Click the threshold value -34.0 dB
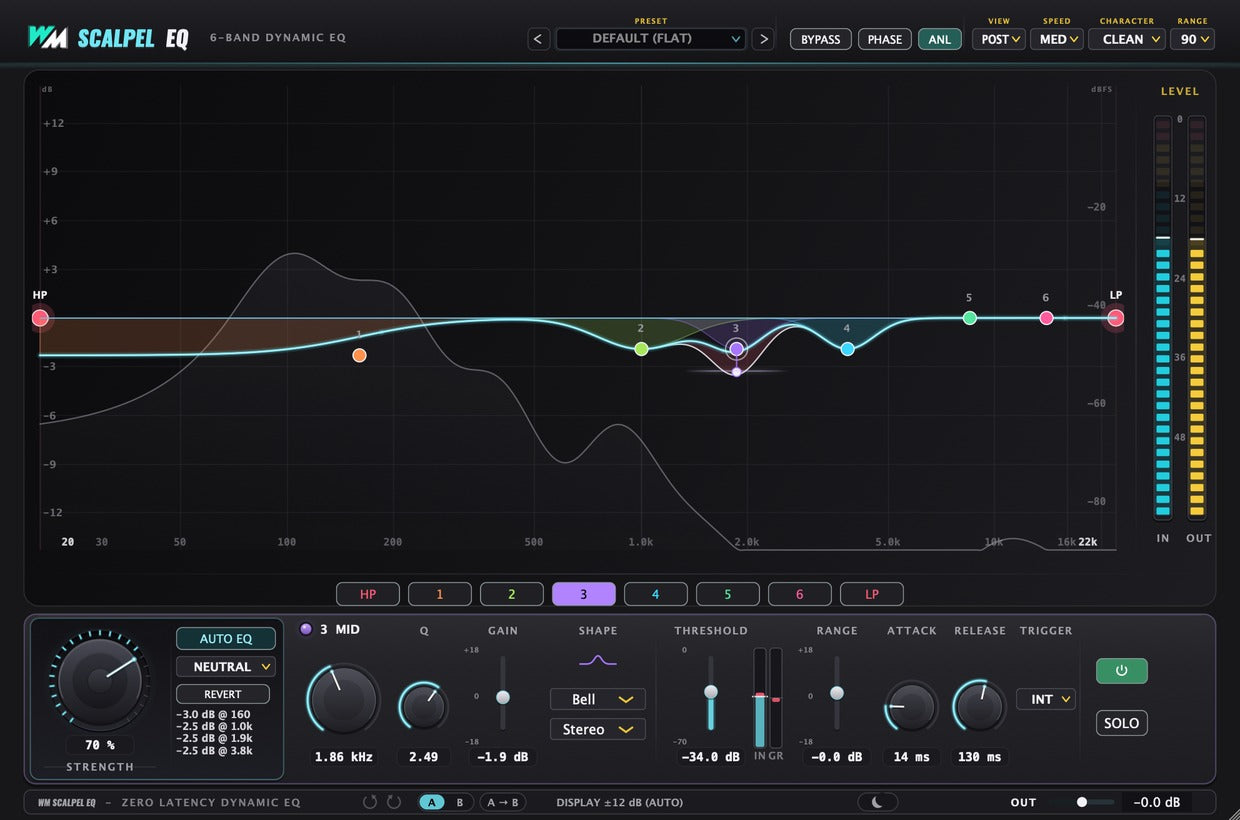Screen dimensions: 1240x820 point(711,757)
